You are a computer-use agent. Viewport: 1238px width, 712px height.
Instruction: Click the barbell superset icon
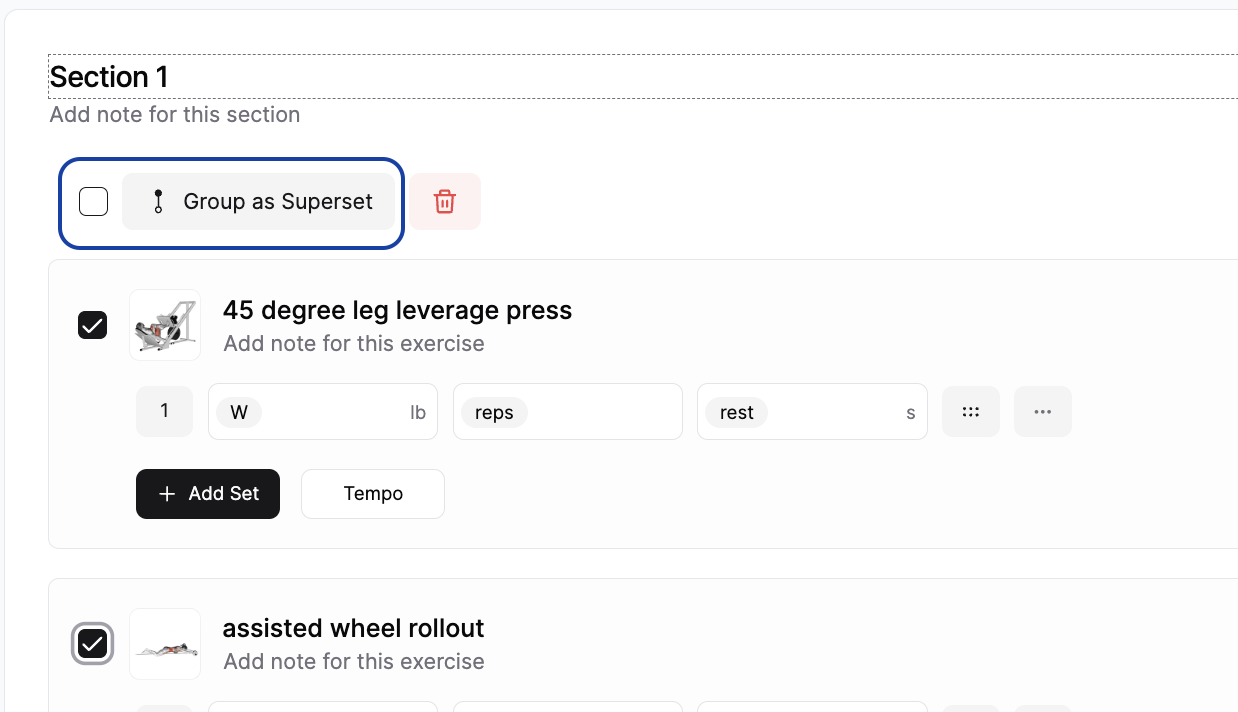[157, 201]
